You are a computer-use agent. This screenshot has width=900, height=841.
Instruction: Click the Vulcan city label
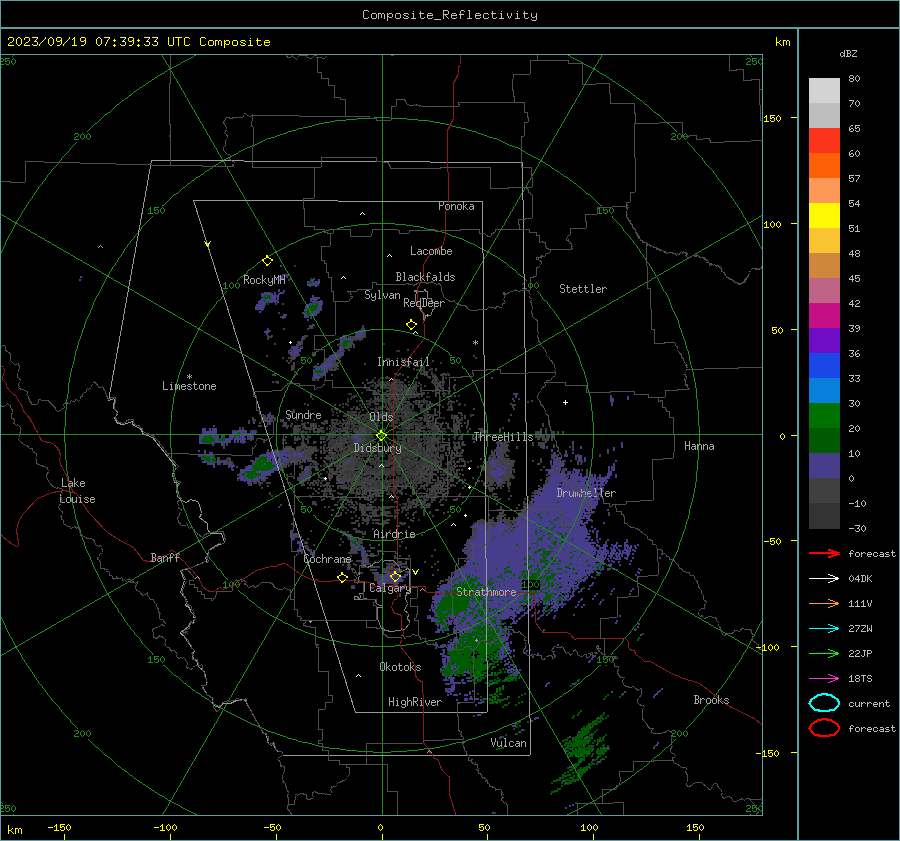coord(508,743)
